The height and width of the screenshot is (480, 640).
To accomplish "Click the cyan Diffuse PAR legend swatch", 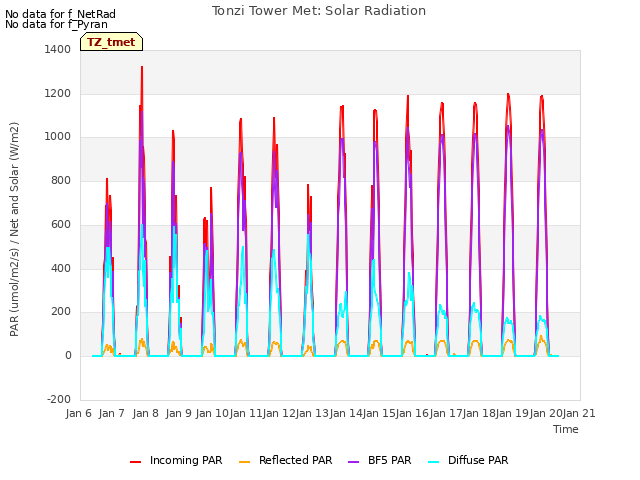I will [434, 462].
